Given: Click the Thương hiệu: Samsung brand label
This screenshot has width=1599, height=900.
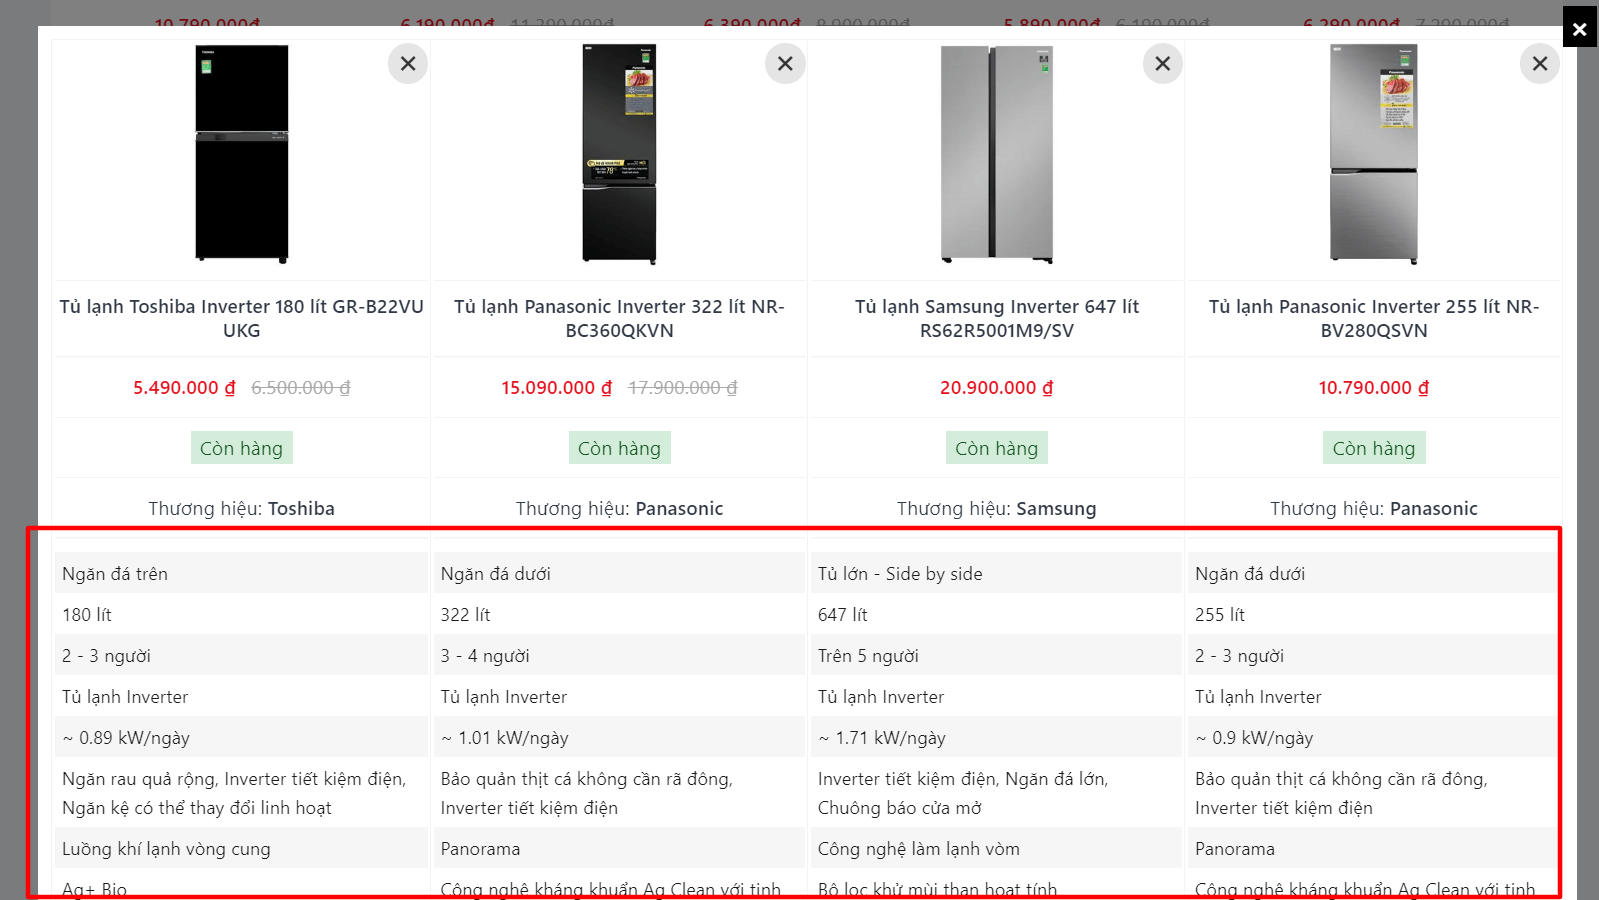Looking at the screenshot, I should pos(997,508).
